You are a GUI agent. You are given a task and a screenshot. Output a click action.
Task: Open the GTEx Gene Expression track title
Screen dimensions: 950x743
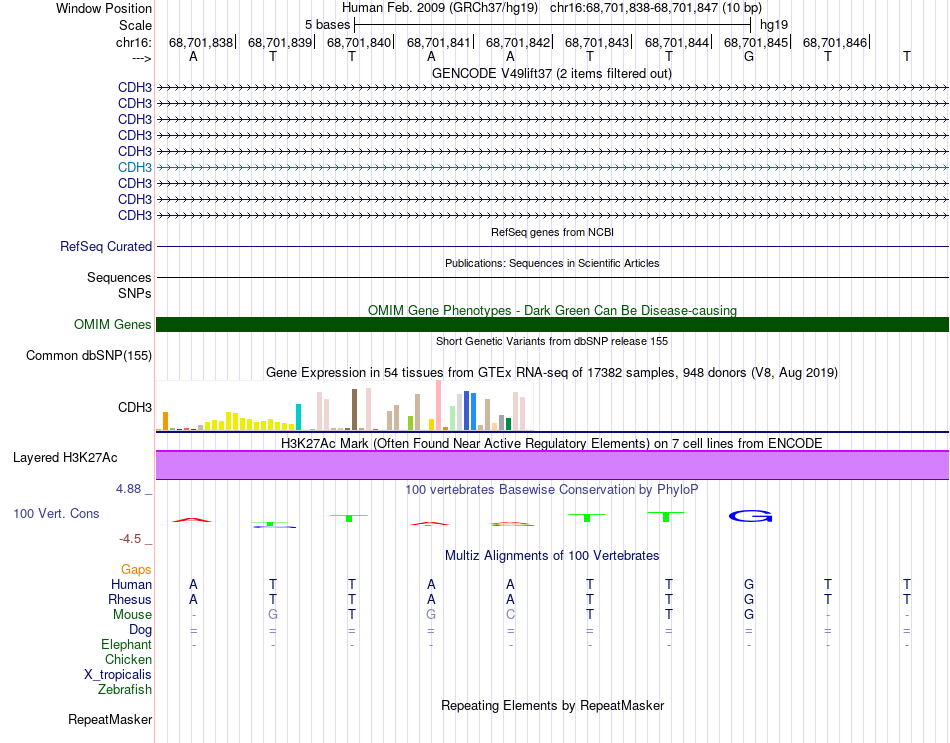point(552,373)
